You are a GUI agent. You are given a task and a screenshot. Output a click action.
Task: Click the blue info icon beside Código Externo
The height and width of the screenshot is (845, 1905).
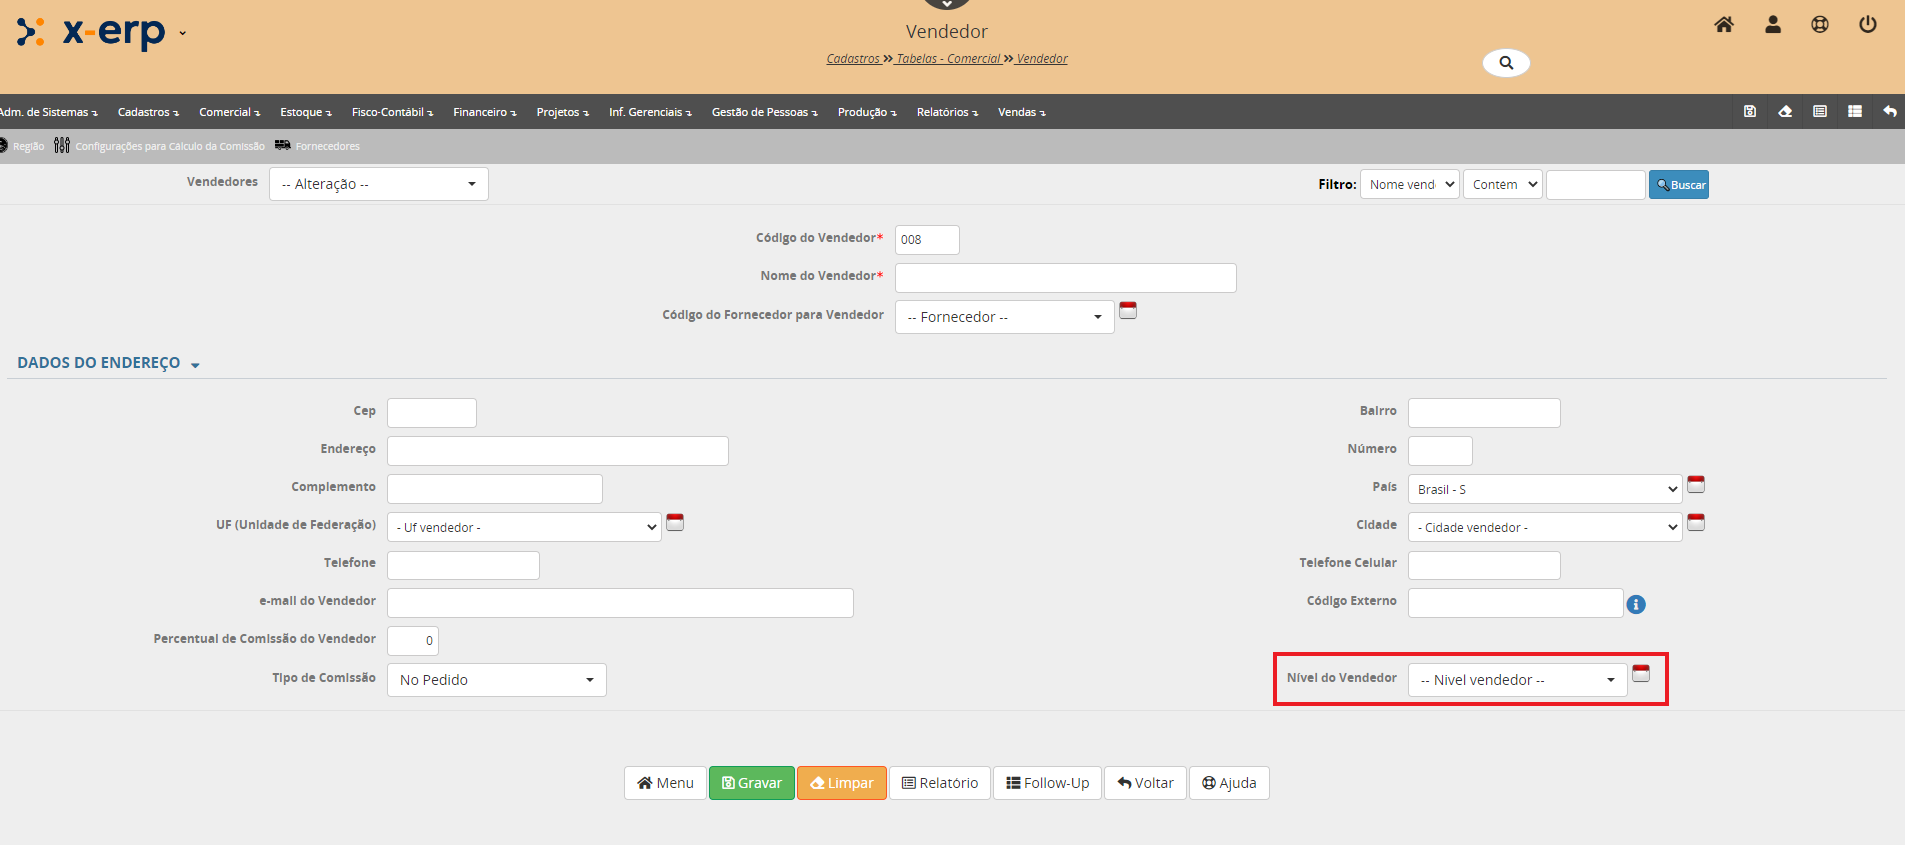pyautogui.click(x=1635, y=604)
